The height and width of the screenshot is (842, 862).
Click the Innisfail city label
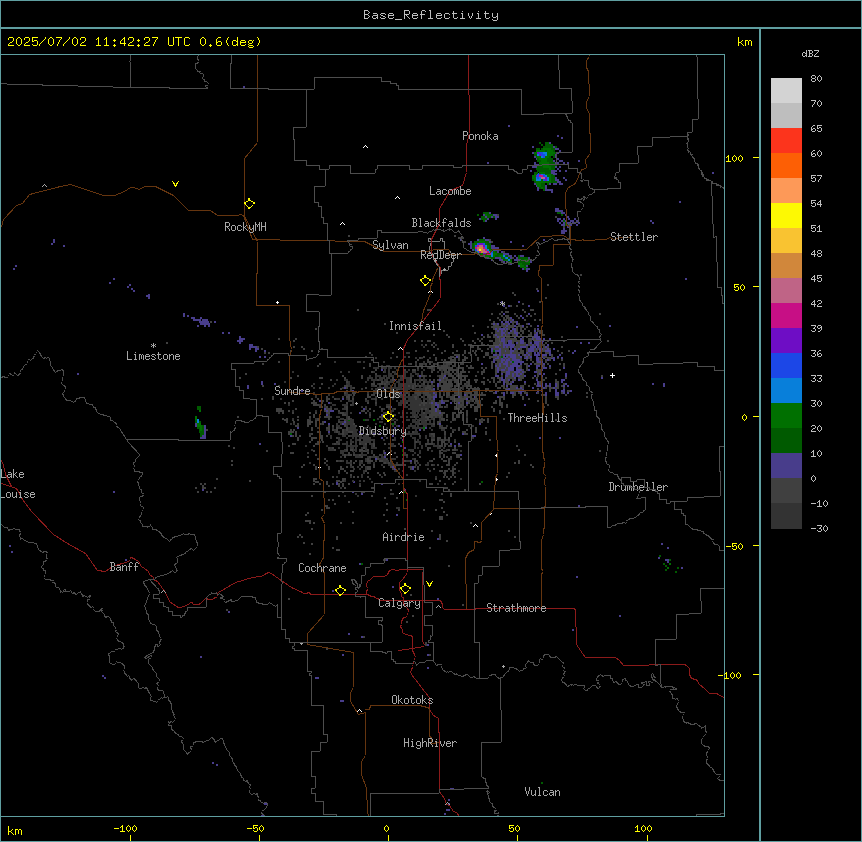click(416, 326)
